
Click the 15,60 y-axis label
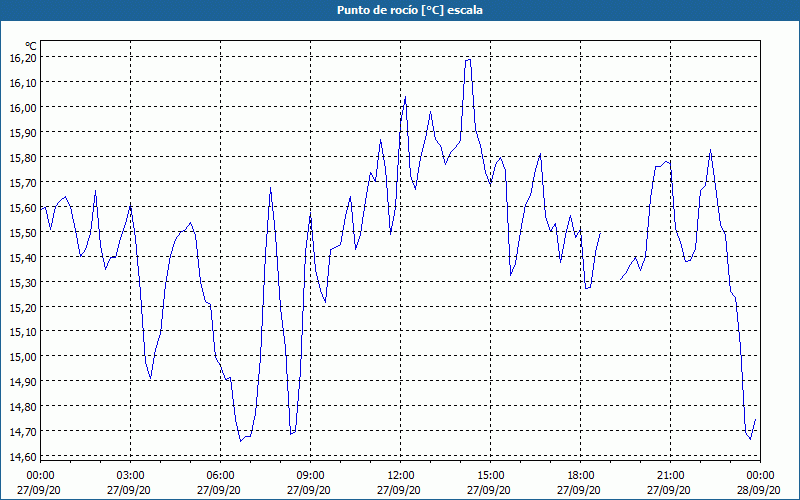tap(23, 208)
